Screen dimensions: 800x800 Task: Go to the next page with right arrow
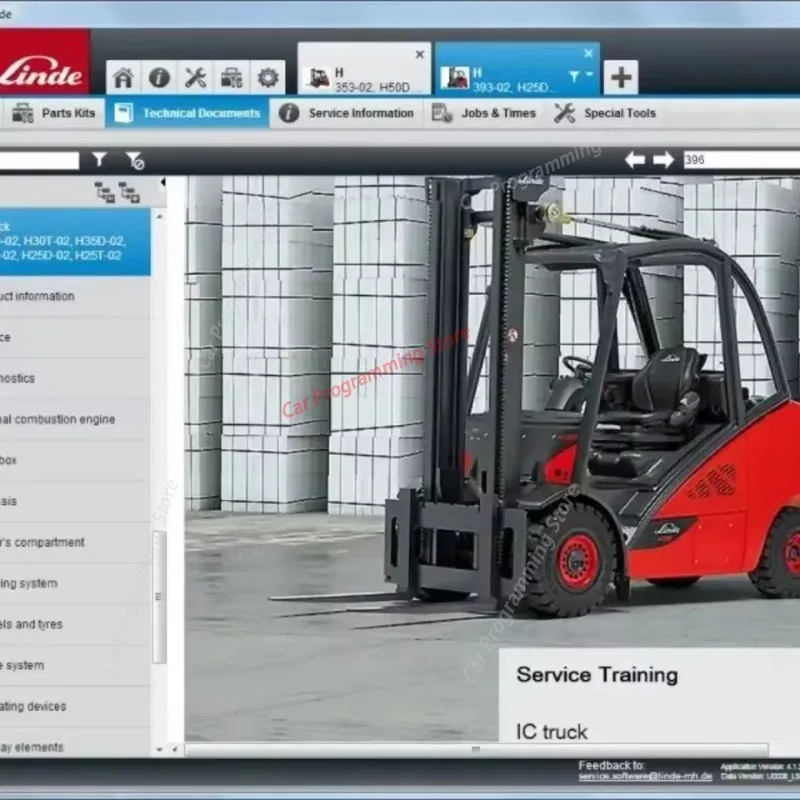(663, 160)
